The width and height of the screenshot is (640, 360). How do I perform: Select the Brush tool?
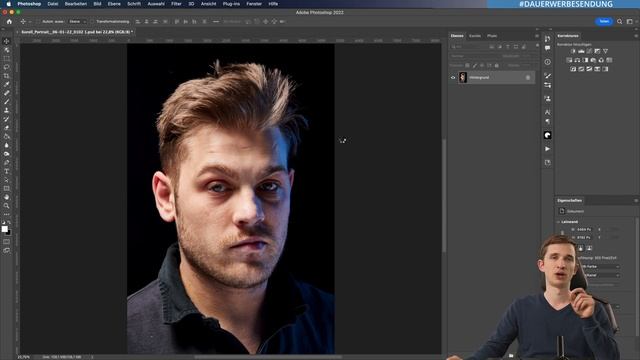click(7, 102)
